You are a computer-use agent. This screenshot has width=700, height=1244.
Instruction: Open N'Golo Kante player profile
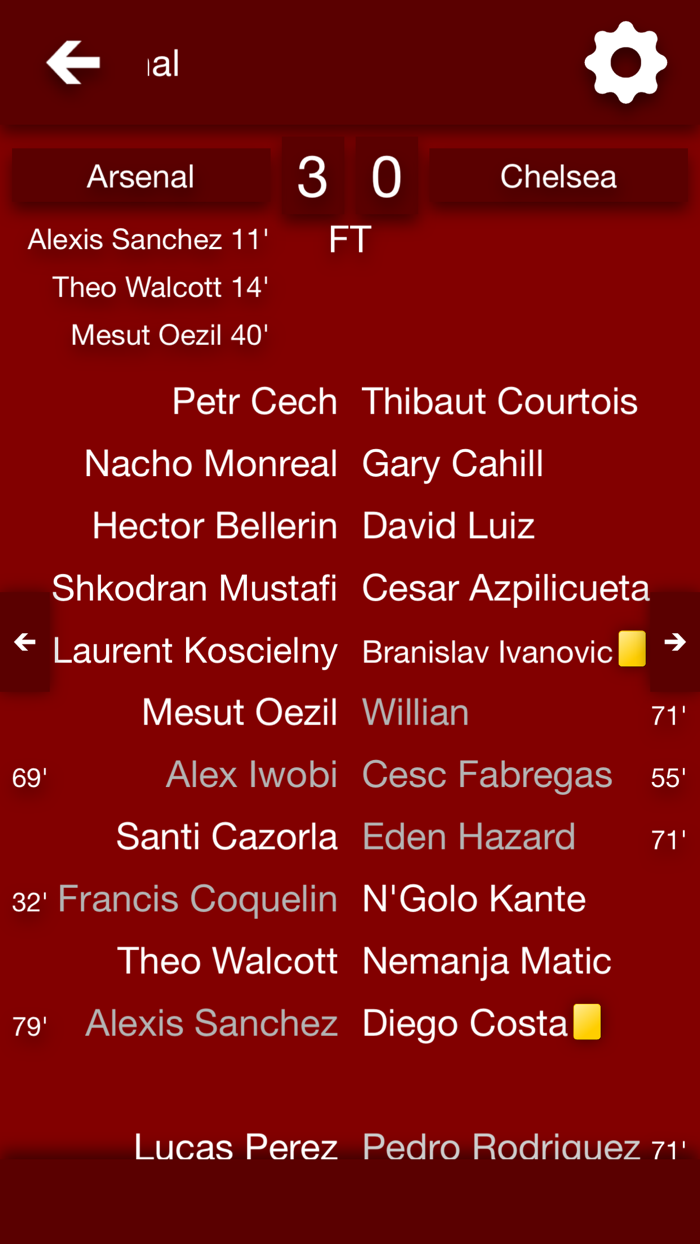click(x=474, y=898)
